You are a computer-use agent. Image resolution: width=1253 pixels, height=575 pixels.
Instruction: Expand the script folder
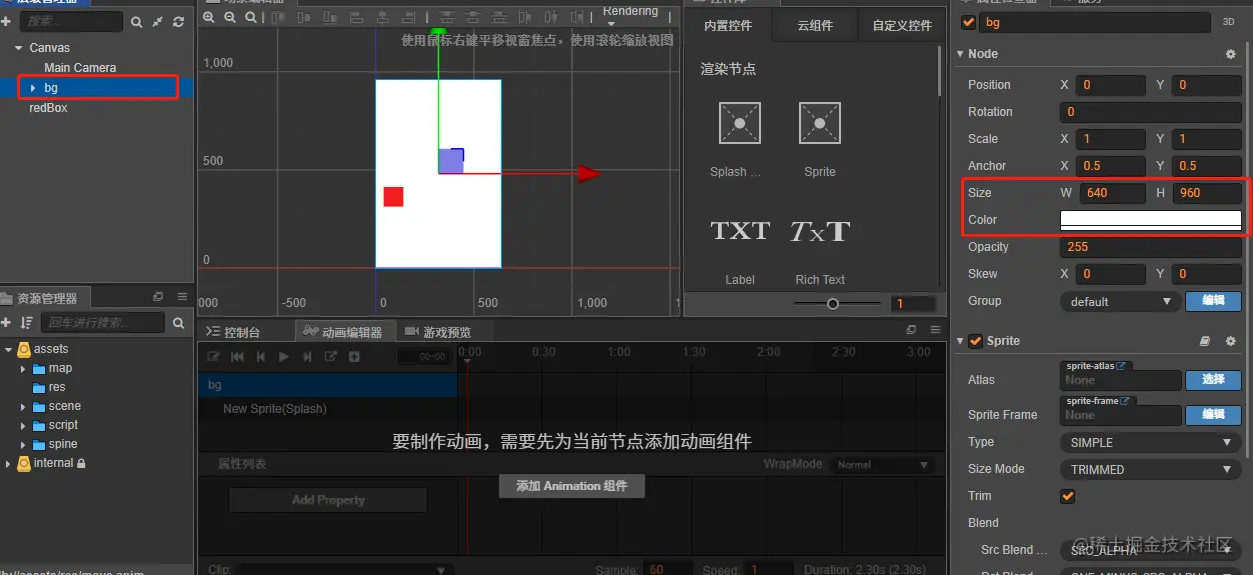(x=24, y=425)
